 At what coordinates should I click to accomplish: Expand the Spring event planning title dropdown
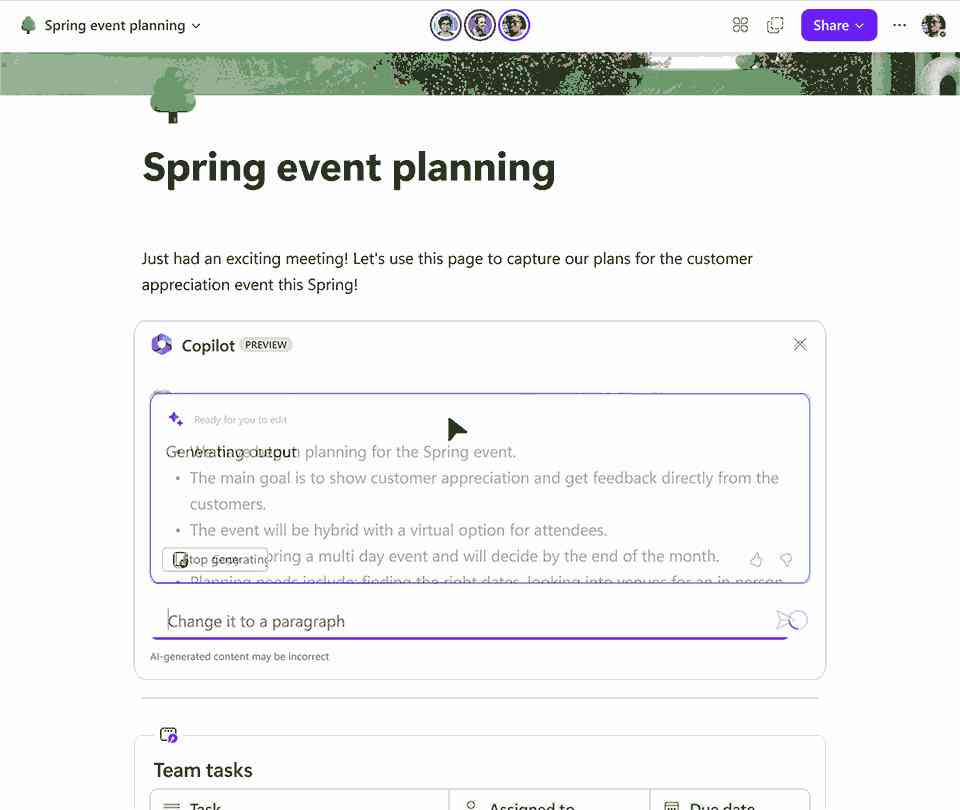tap(196, 26)
